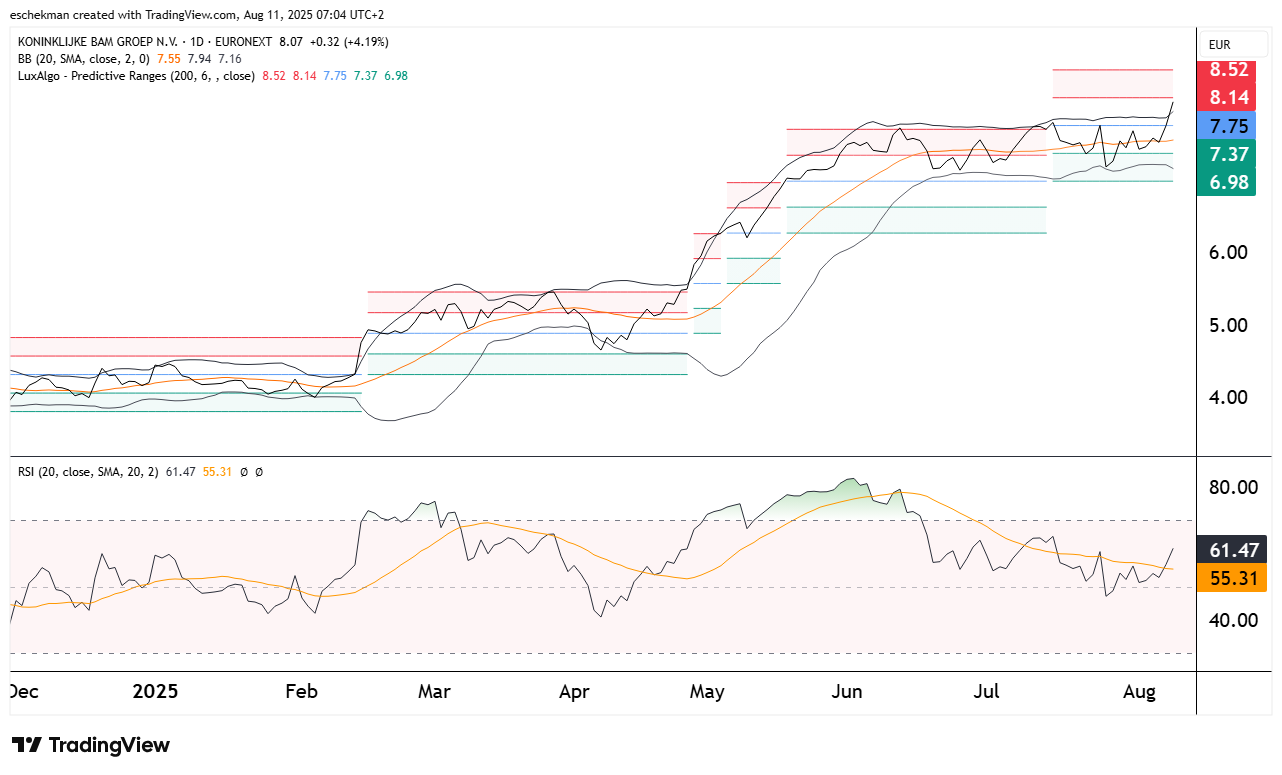Select the Aug marker on time axis

pyautogui.click(x=1139, y=692)
